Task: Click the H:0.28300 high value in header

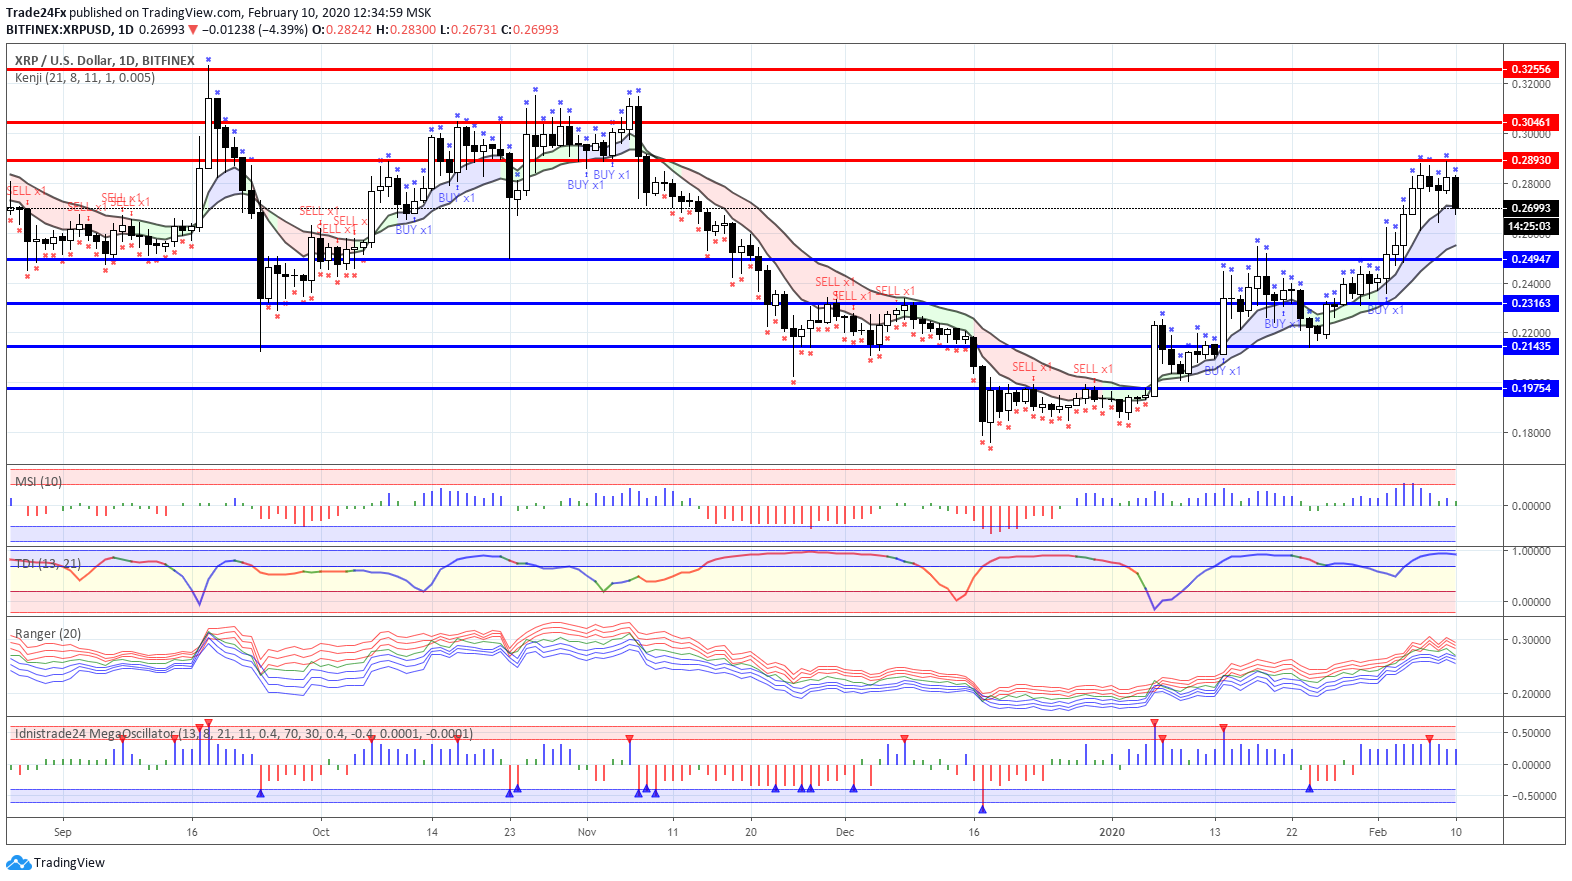Action: (x=406, y=30)
